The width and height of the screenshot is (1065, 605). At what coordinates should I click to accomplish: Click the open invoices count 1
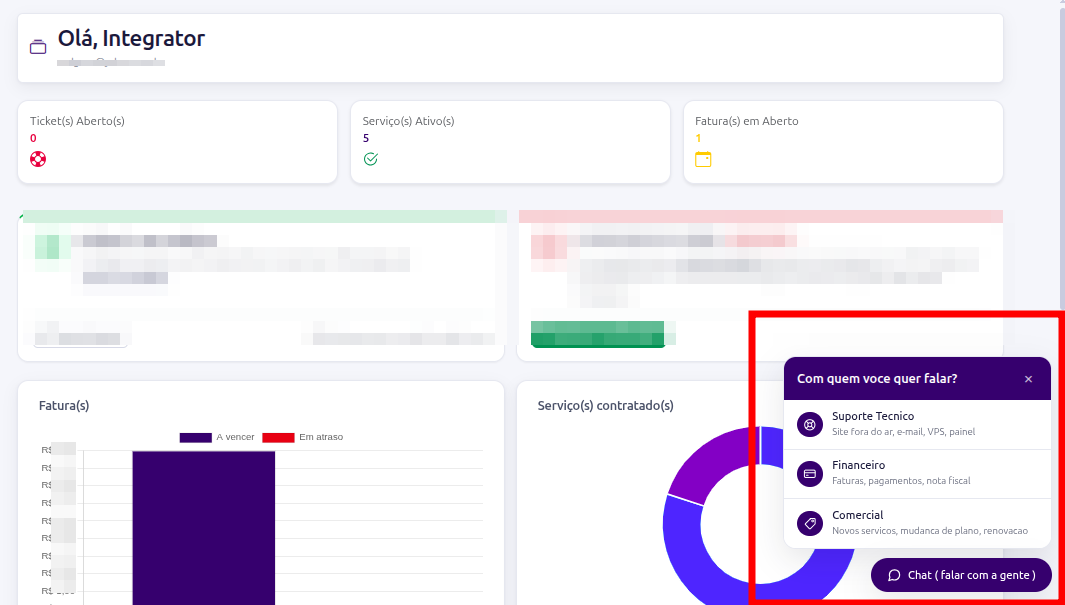tap(698, 139)
